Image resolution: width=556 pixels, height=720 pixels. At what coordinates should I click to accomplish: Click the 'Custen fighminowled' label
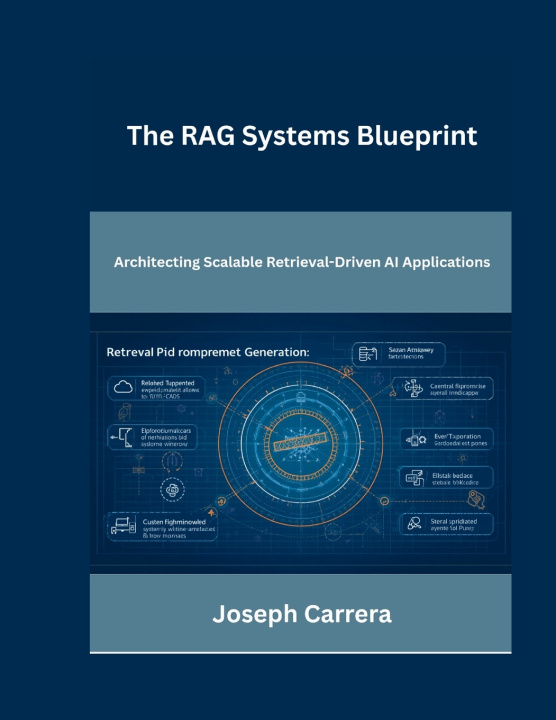tap(174, 522)
